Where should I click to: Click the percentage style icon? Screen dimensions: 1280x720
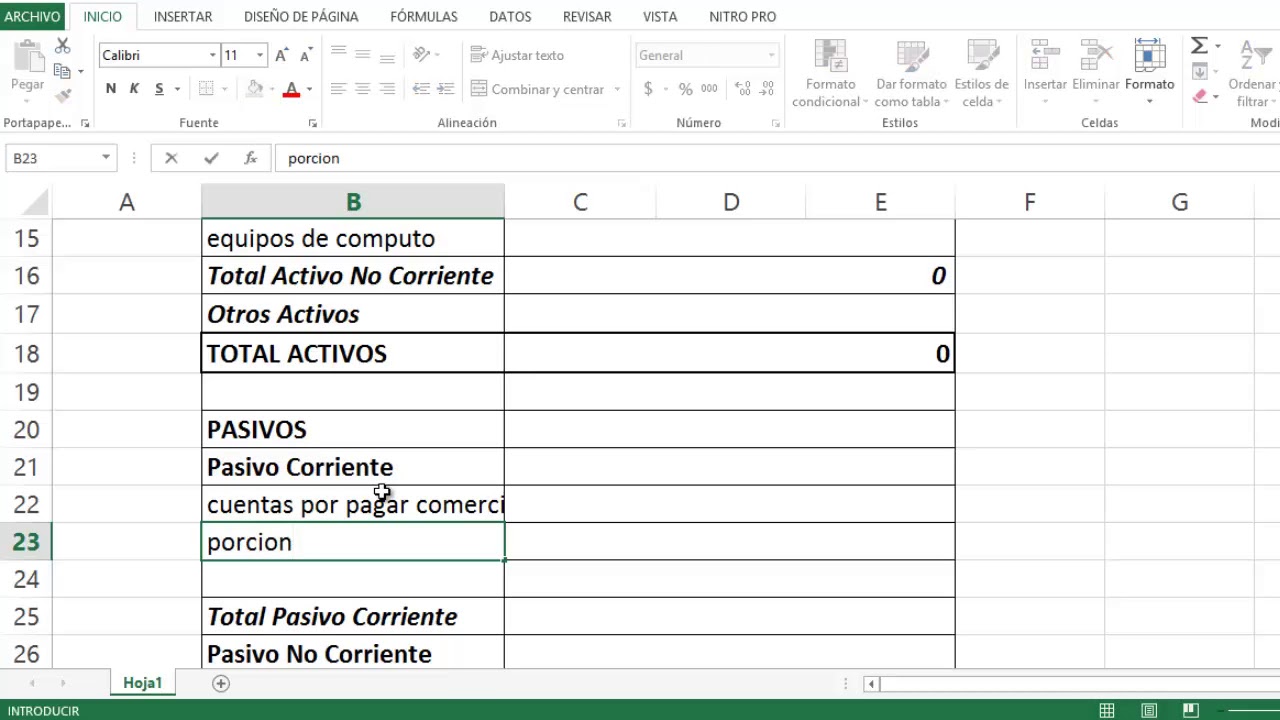[x=685, y=88]
